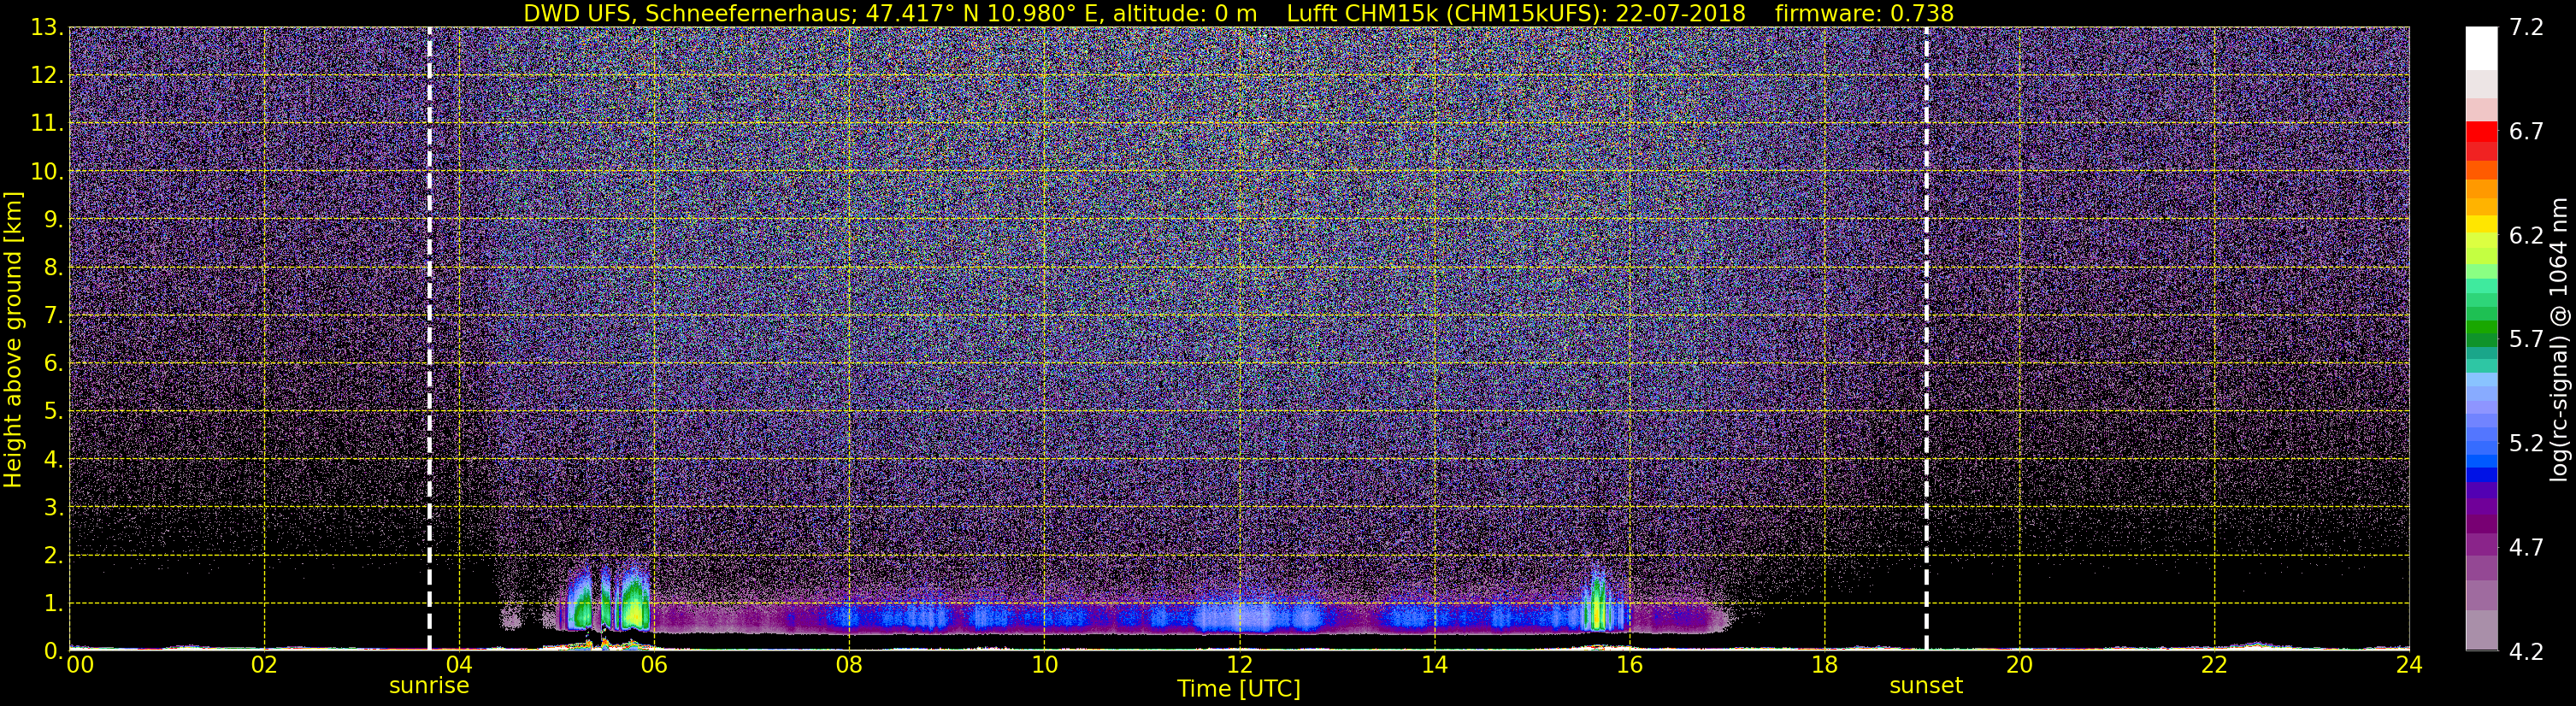Click the height axis tick '7.'
The height and width of the screenshot is (706, 2576).
pyautogui.click(x=53, y=316)
